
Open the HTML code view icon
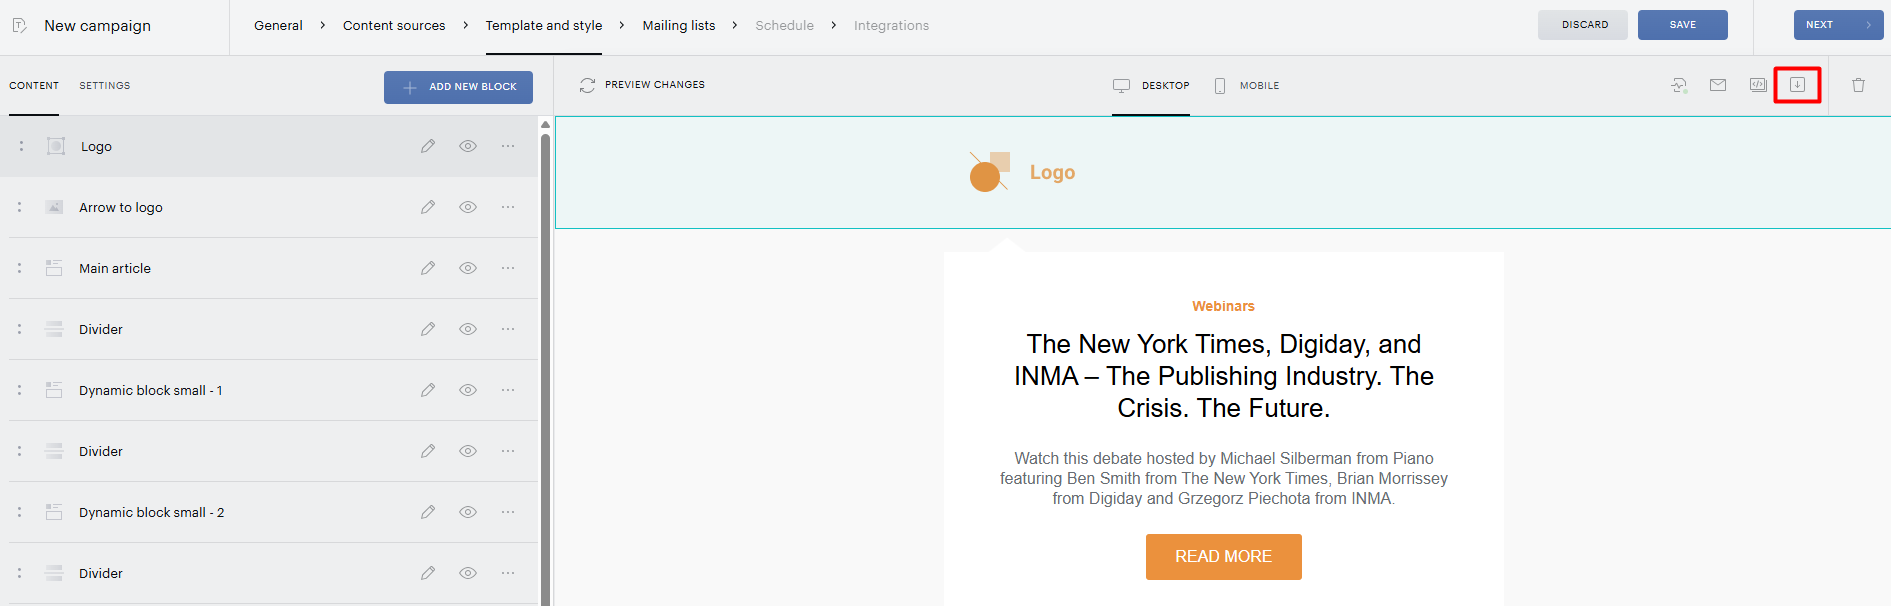click(x=1758, y=85)
